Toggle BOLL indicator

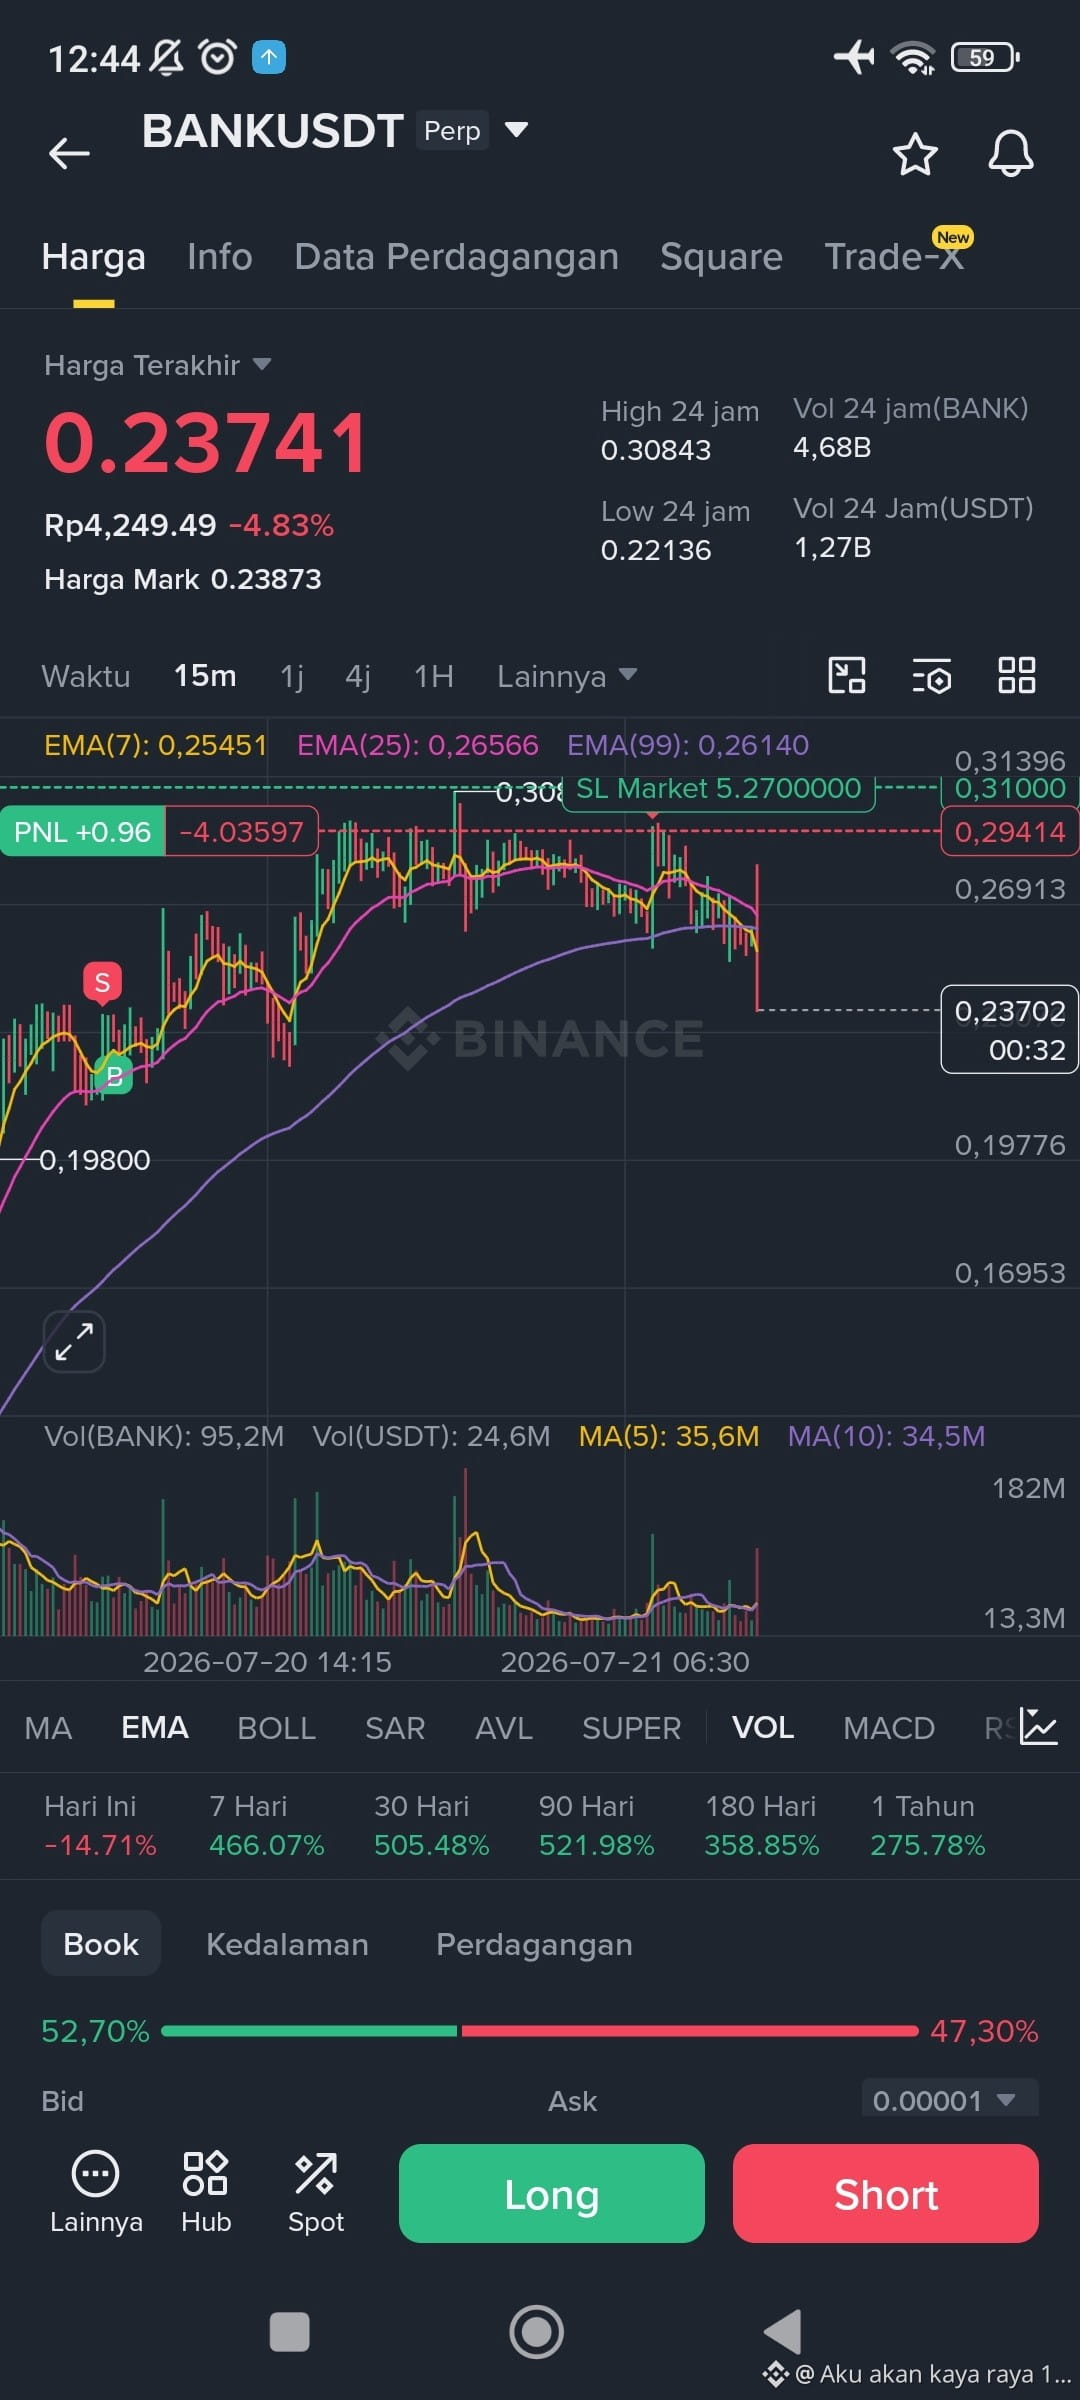pos(277,1728)
